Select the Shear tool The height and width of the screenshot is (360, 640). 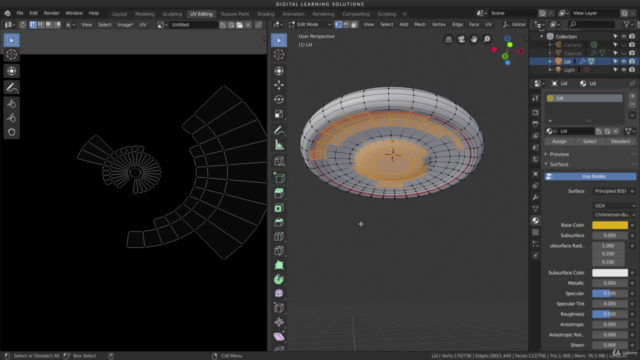279,336
